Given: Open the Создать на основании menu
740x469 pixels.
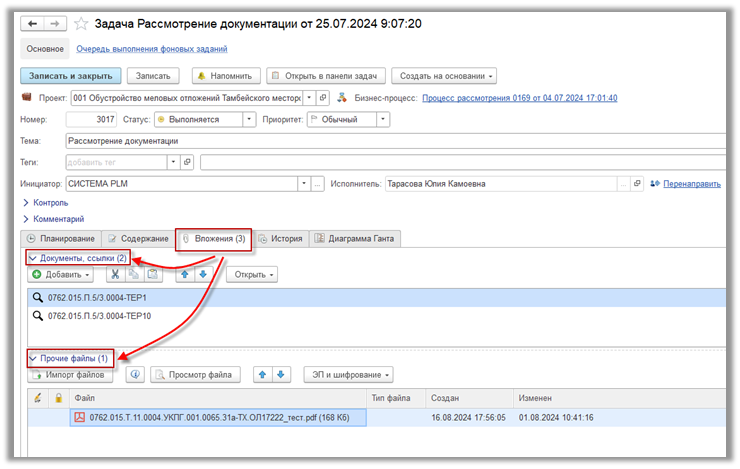Looking at the screenshot, I should [444, 76].
